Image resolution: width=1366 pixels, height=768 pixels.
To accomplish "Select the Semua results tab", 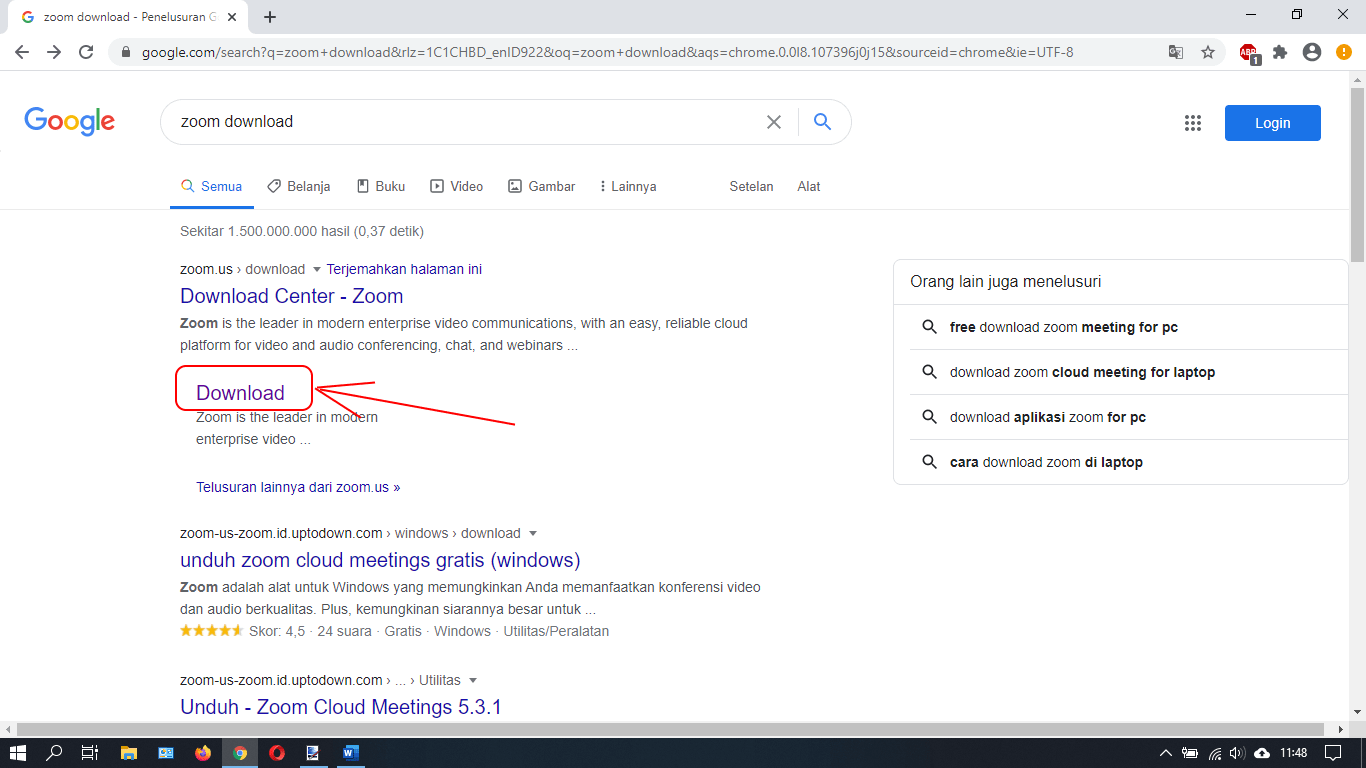I will (x=211, y=186).
